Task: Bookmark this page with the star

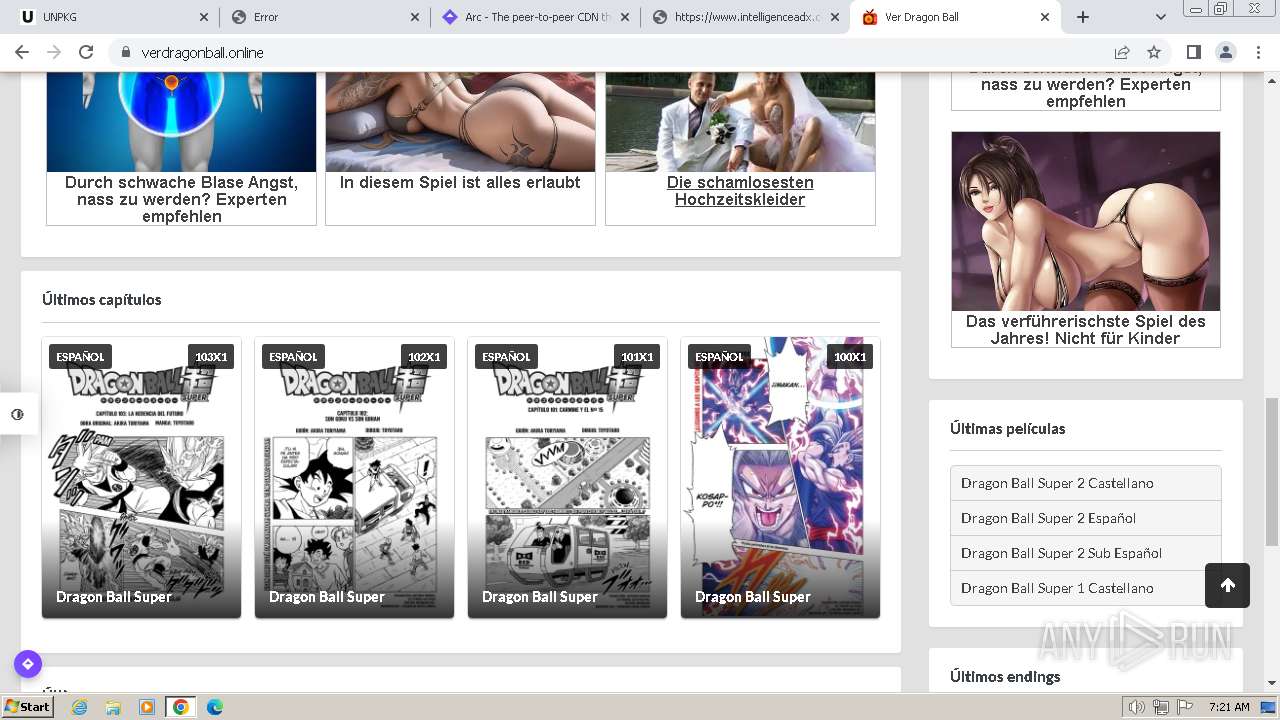Action: pyautogui.click(x=1154, y=52)
